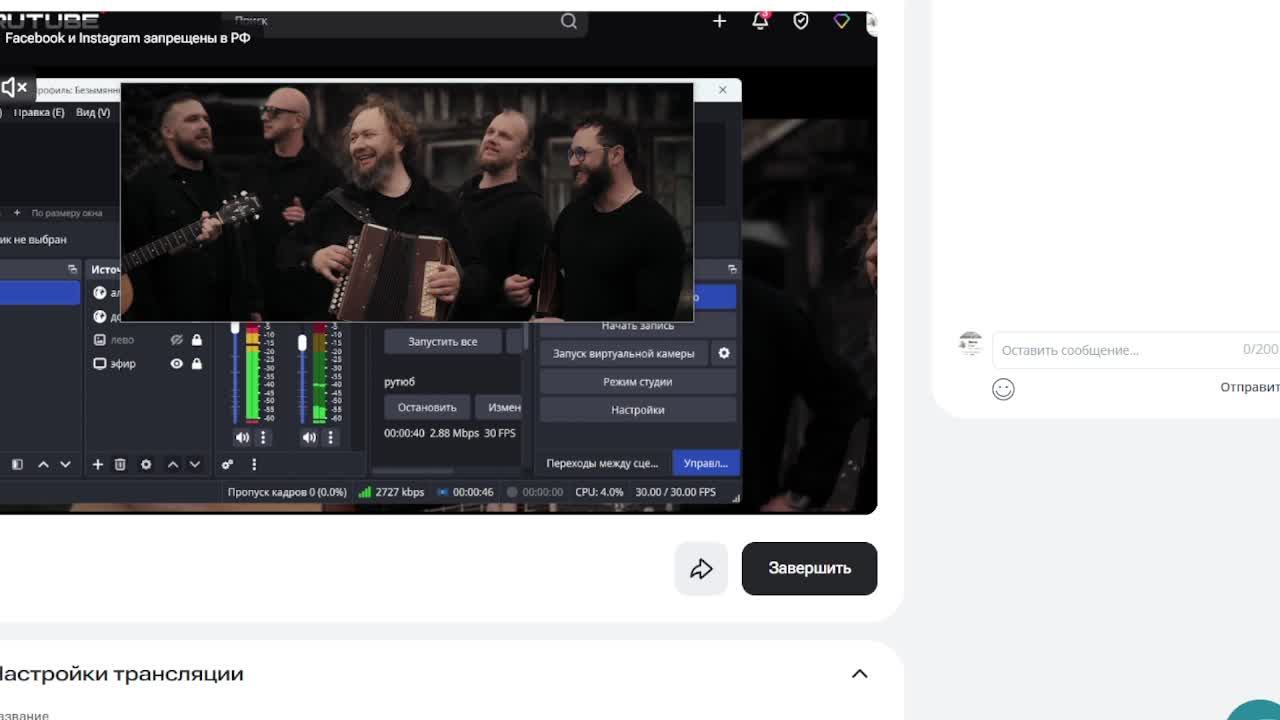Click the share arrow icon
The width and height of the screenshot is (1280, 720).
701,568
